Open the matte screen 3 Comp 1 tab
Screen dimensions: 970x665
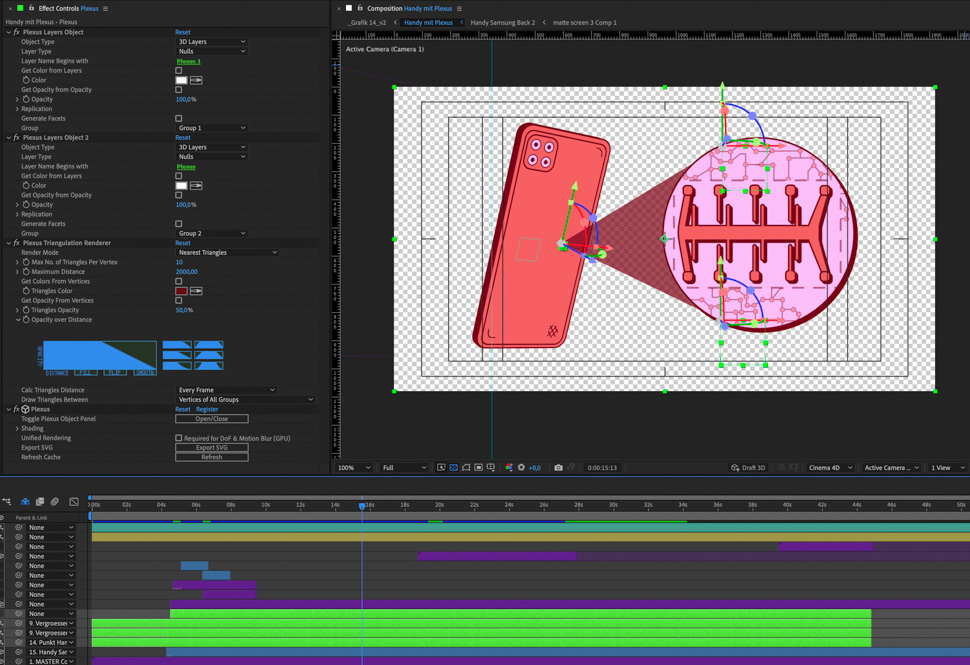click(584, 22)
